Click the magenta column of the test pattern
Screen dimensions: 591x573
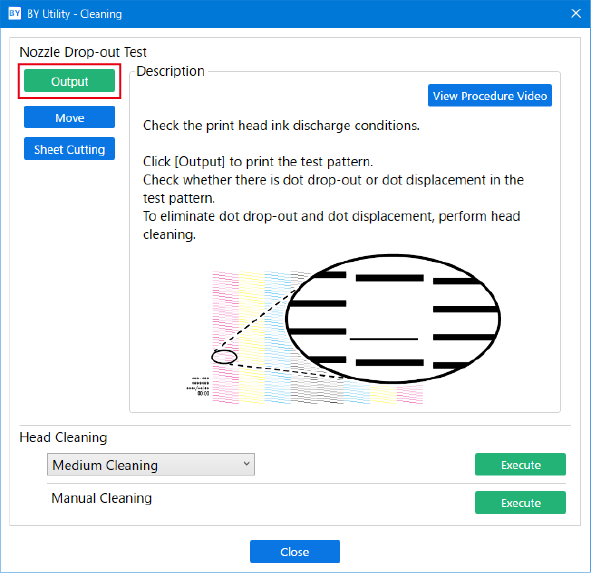coord(225,337)
